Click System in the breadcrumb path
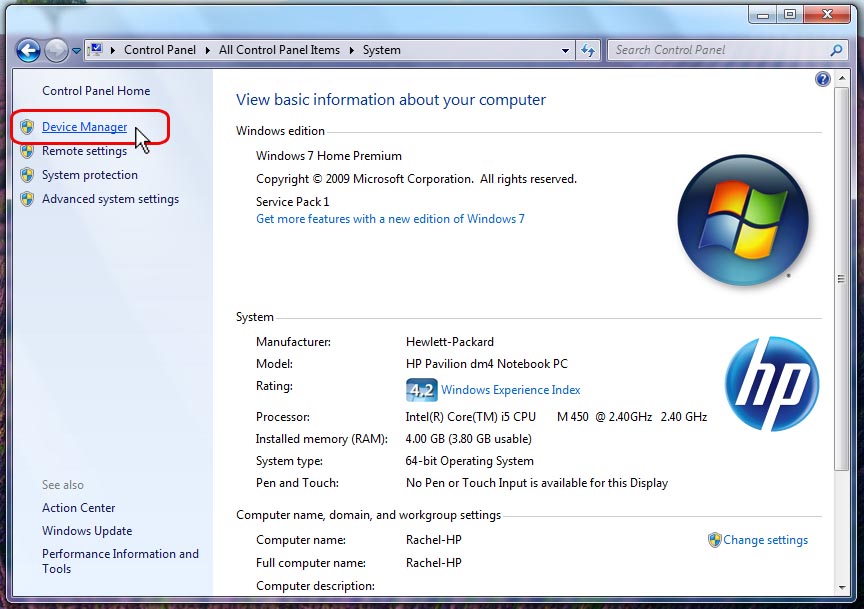 coord(381,50)
